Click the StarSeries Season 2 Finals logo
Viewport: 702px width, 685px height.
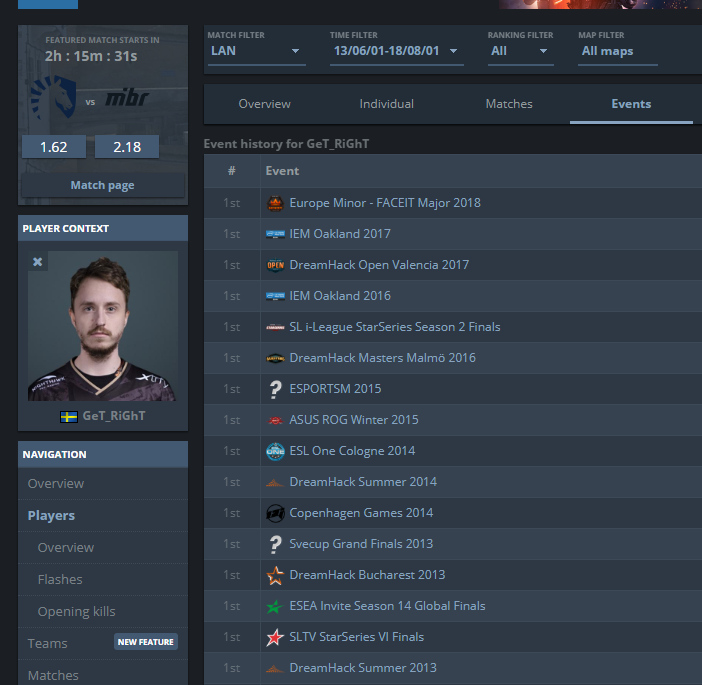click(x=275, y=327)
